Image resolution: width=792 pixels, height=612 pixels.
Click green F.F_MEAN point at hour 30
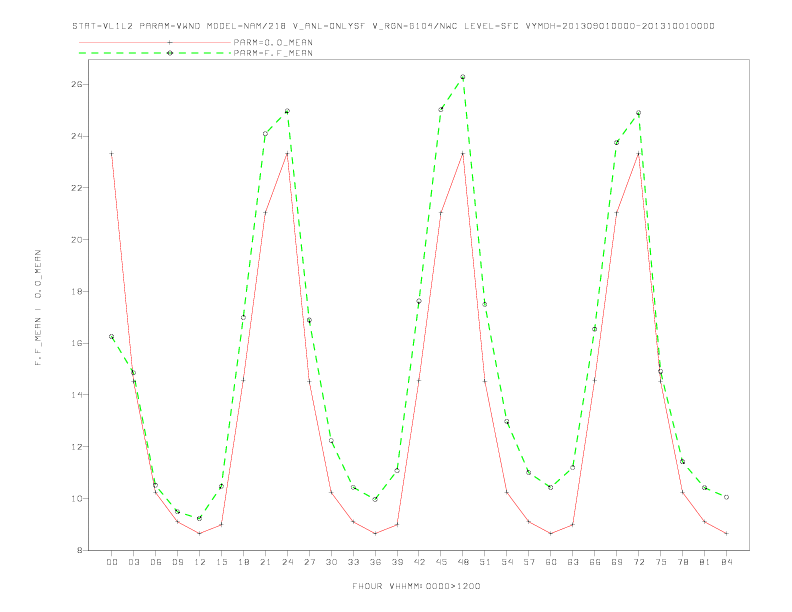click(x=331, y=441)
